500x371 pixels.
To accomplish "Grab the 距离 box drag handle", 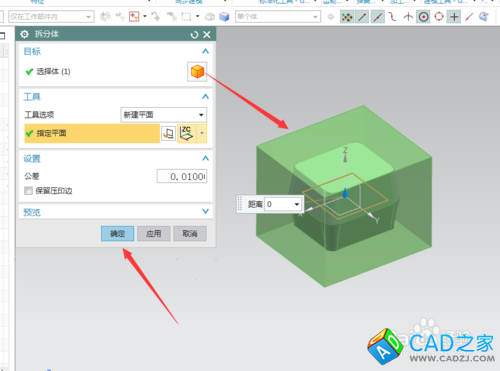I will (240, 204).
